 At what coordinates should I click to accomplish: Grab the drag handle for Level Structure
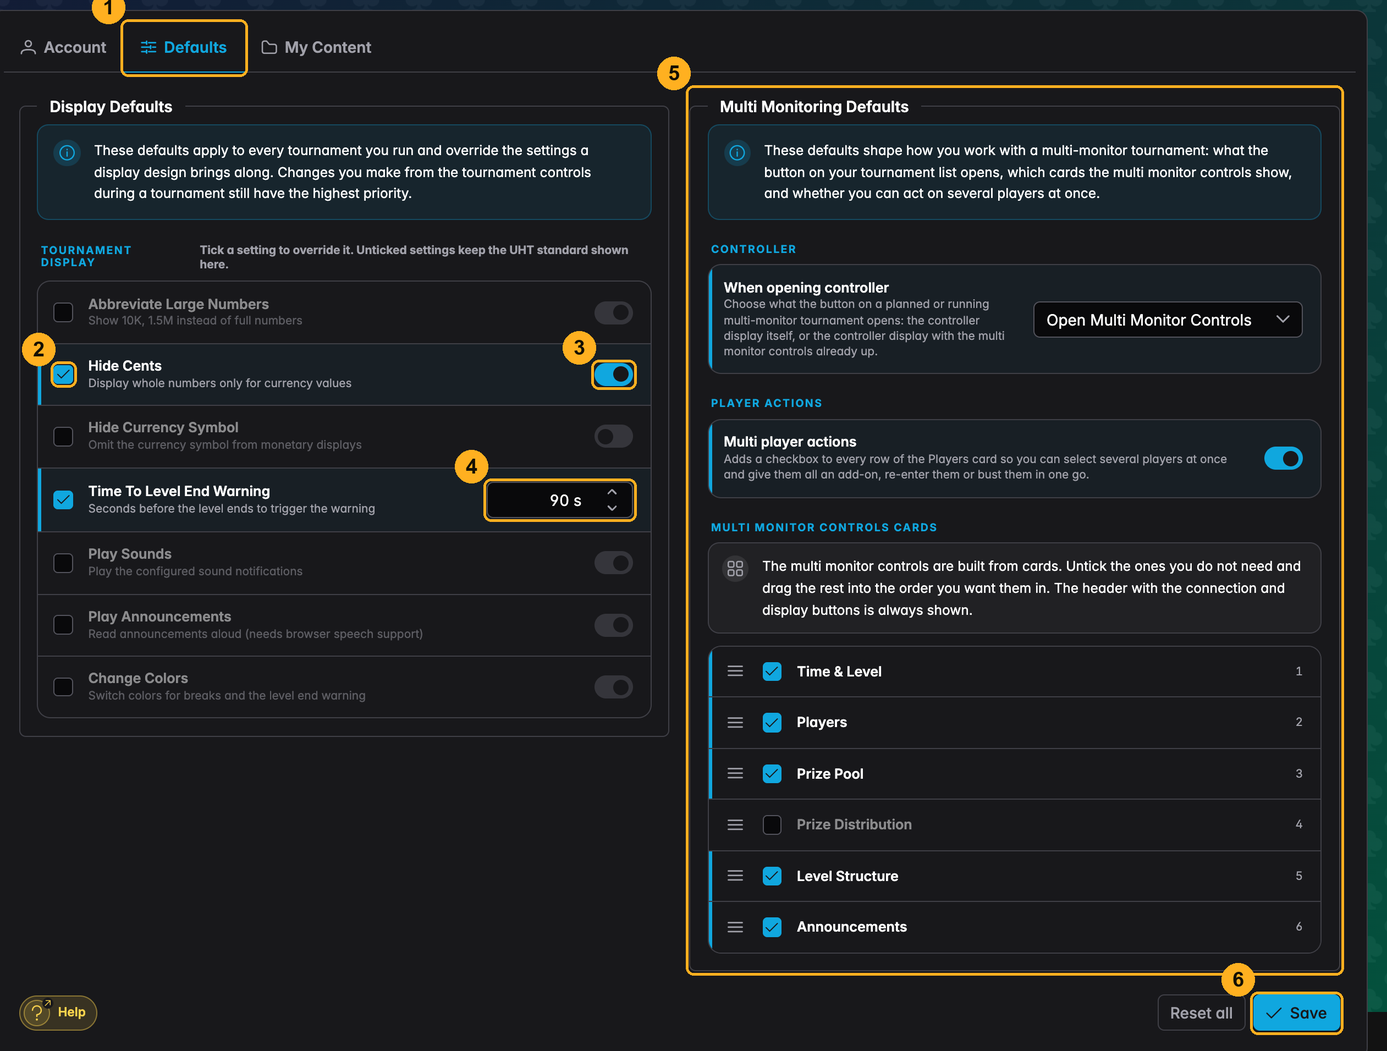click(735, 876)
